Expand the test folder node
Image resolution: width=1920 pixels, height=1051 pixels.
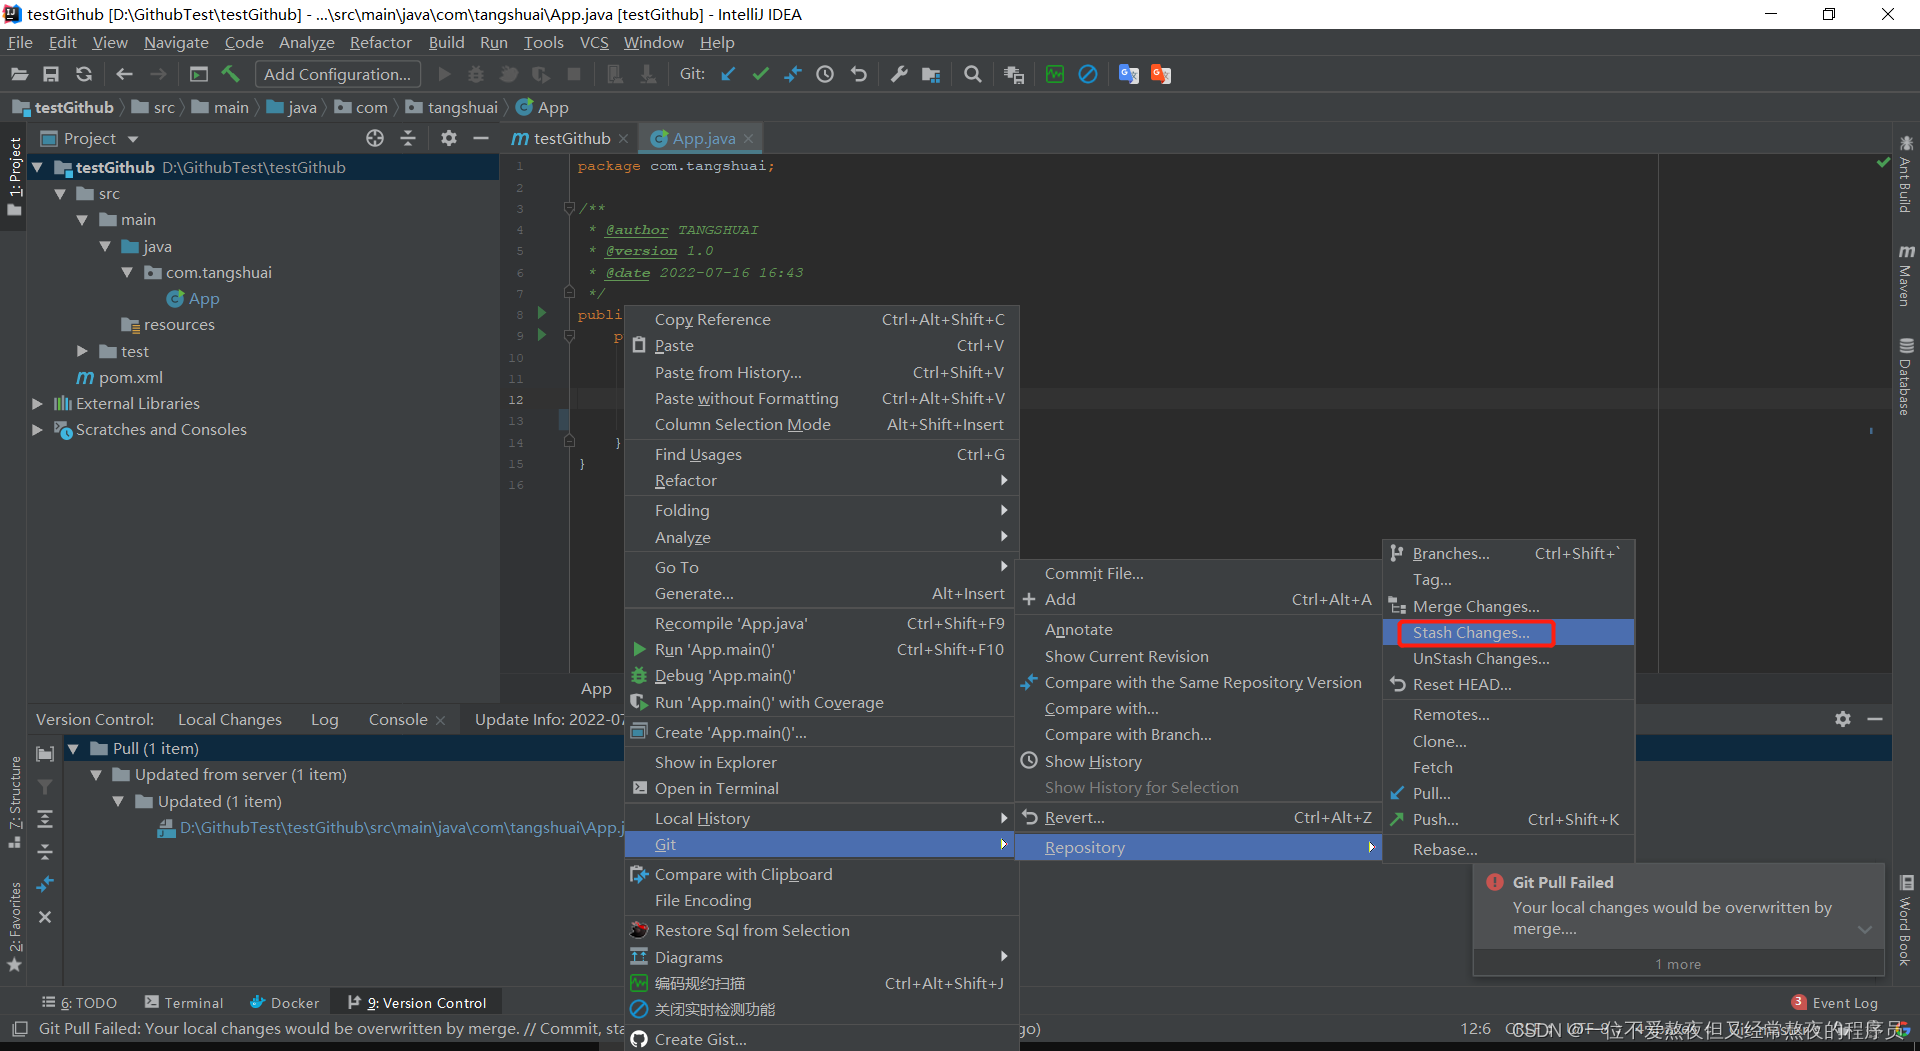[82, 351]
